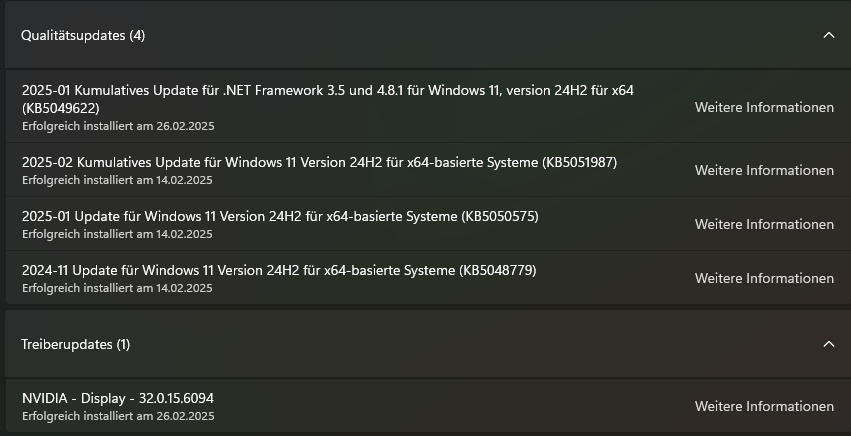This screenshot has height=436, width=851.
Task: Click install date under KB5051987 update
Action: point(118,180)
